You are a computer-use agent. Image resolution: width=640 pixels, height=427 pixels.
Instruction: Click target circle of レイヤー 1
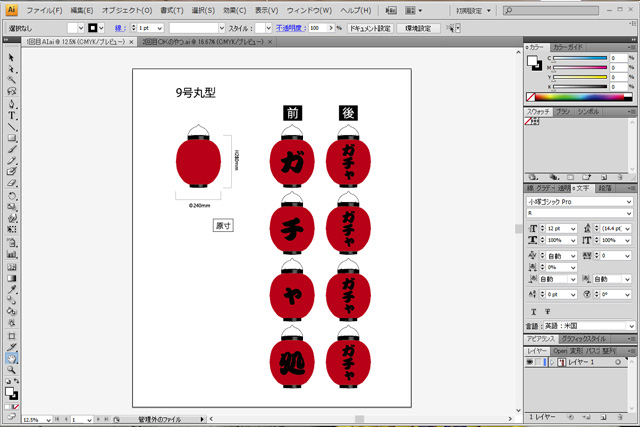[618, 362]
